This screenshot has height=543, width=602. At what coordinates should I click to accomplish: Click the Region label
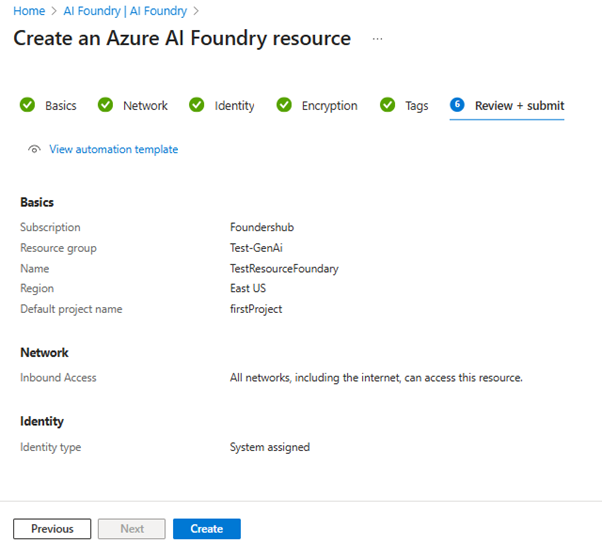coord(37,289)
